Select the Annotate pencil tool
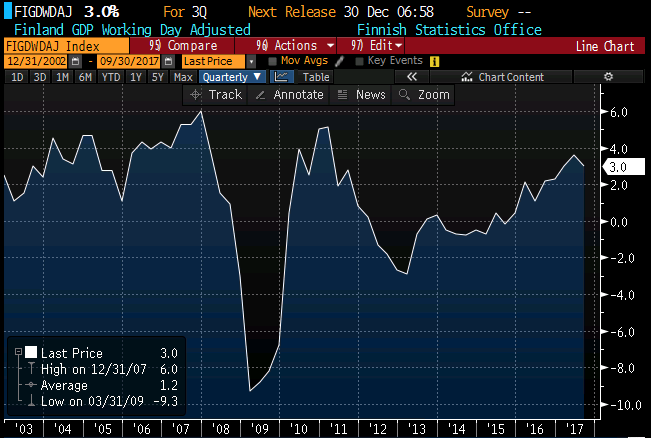The image size is (651, 438). coord(291,94)
